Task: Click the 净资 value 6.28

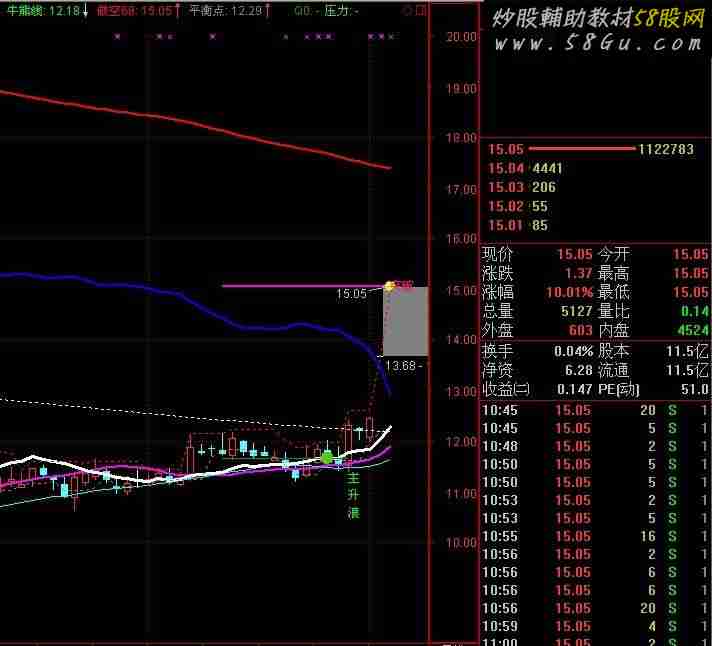Action: 579,370
